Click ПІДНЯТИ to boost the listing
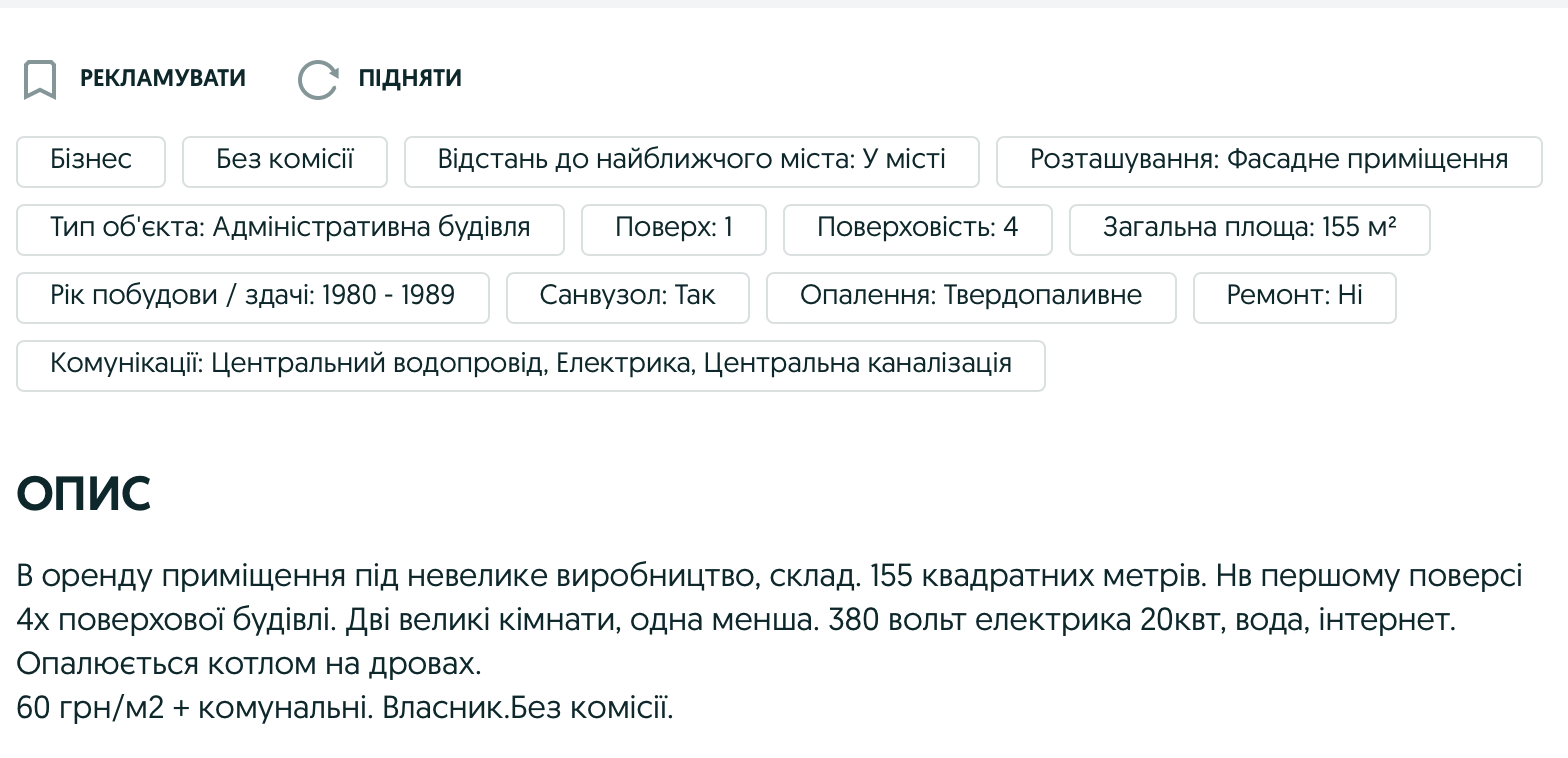Screen dimensions: 1568x758 click(411, 78)
